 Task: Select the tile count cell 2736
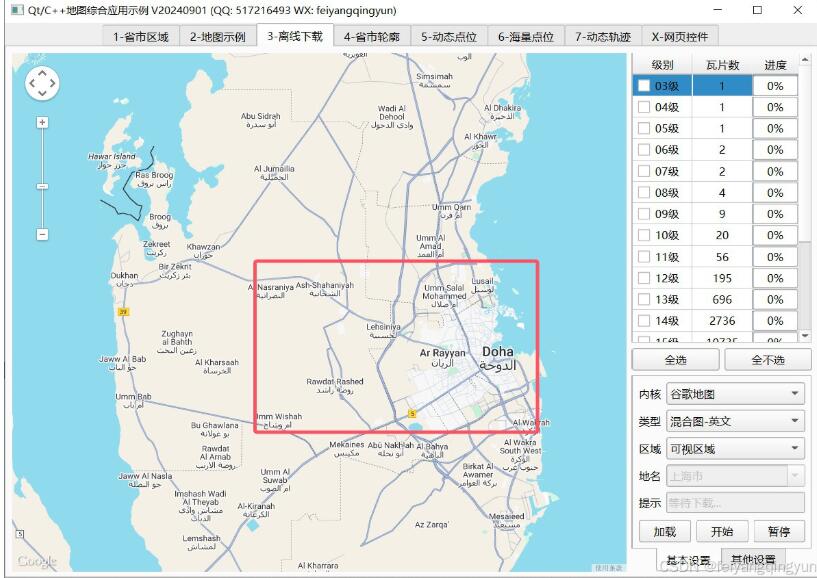click(722, 321)
